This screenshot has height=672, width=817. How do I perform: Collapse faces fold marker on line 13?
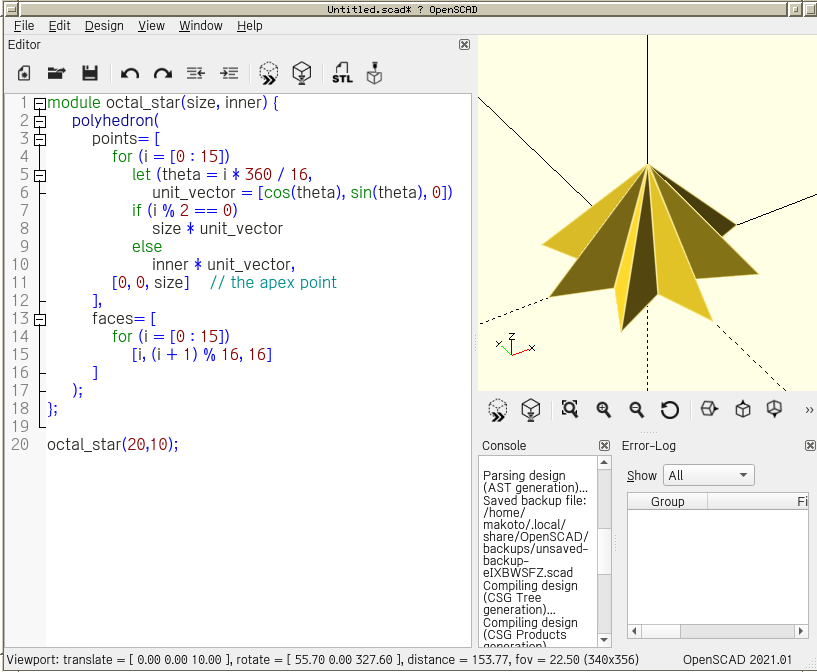[40, 319]
